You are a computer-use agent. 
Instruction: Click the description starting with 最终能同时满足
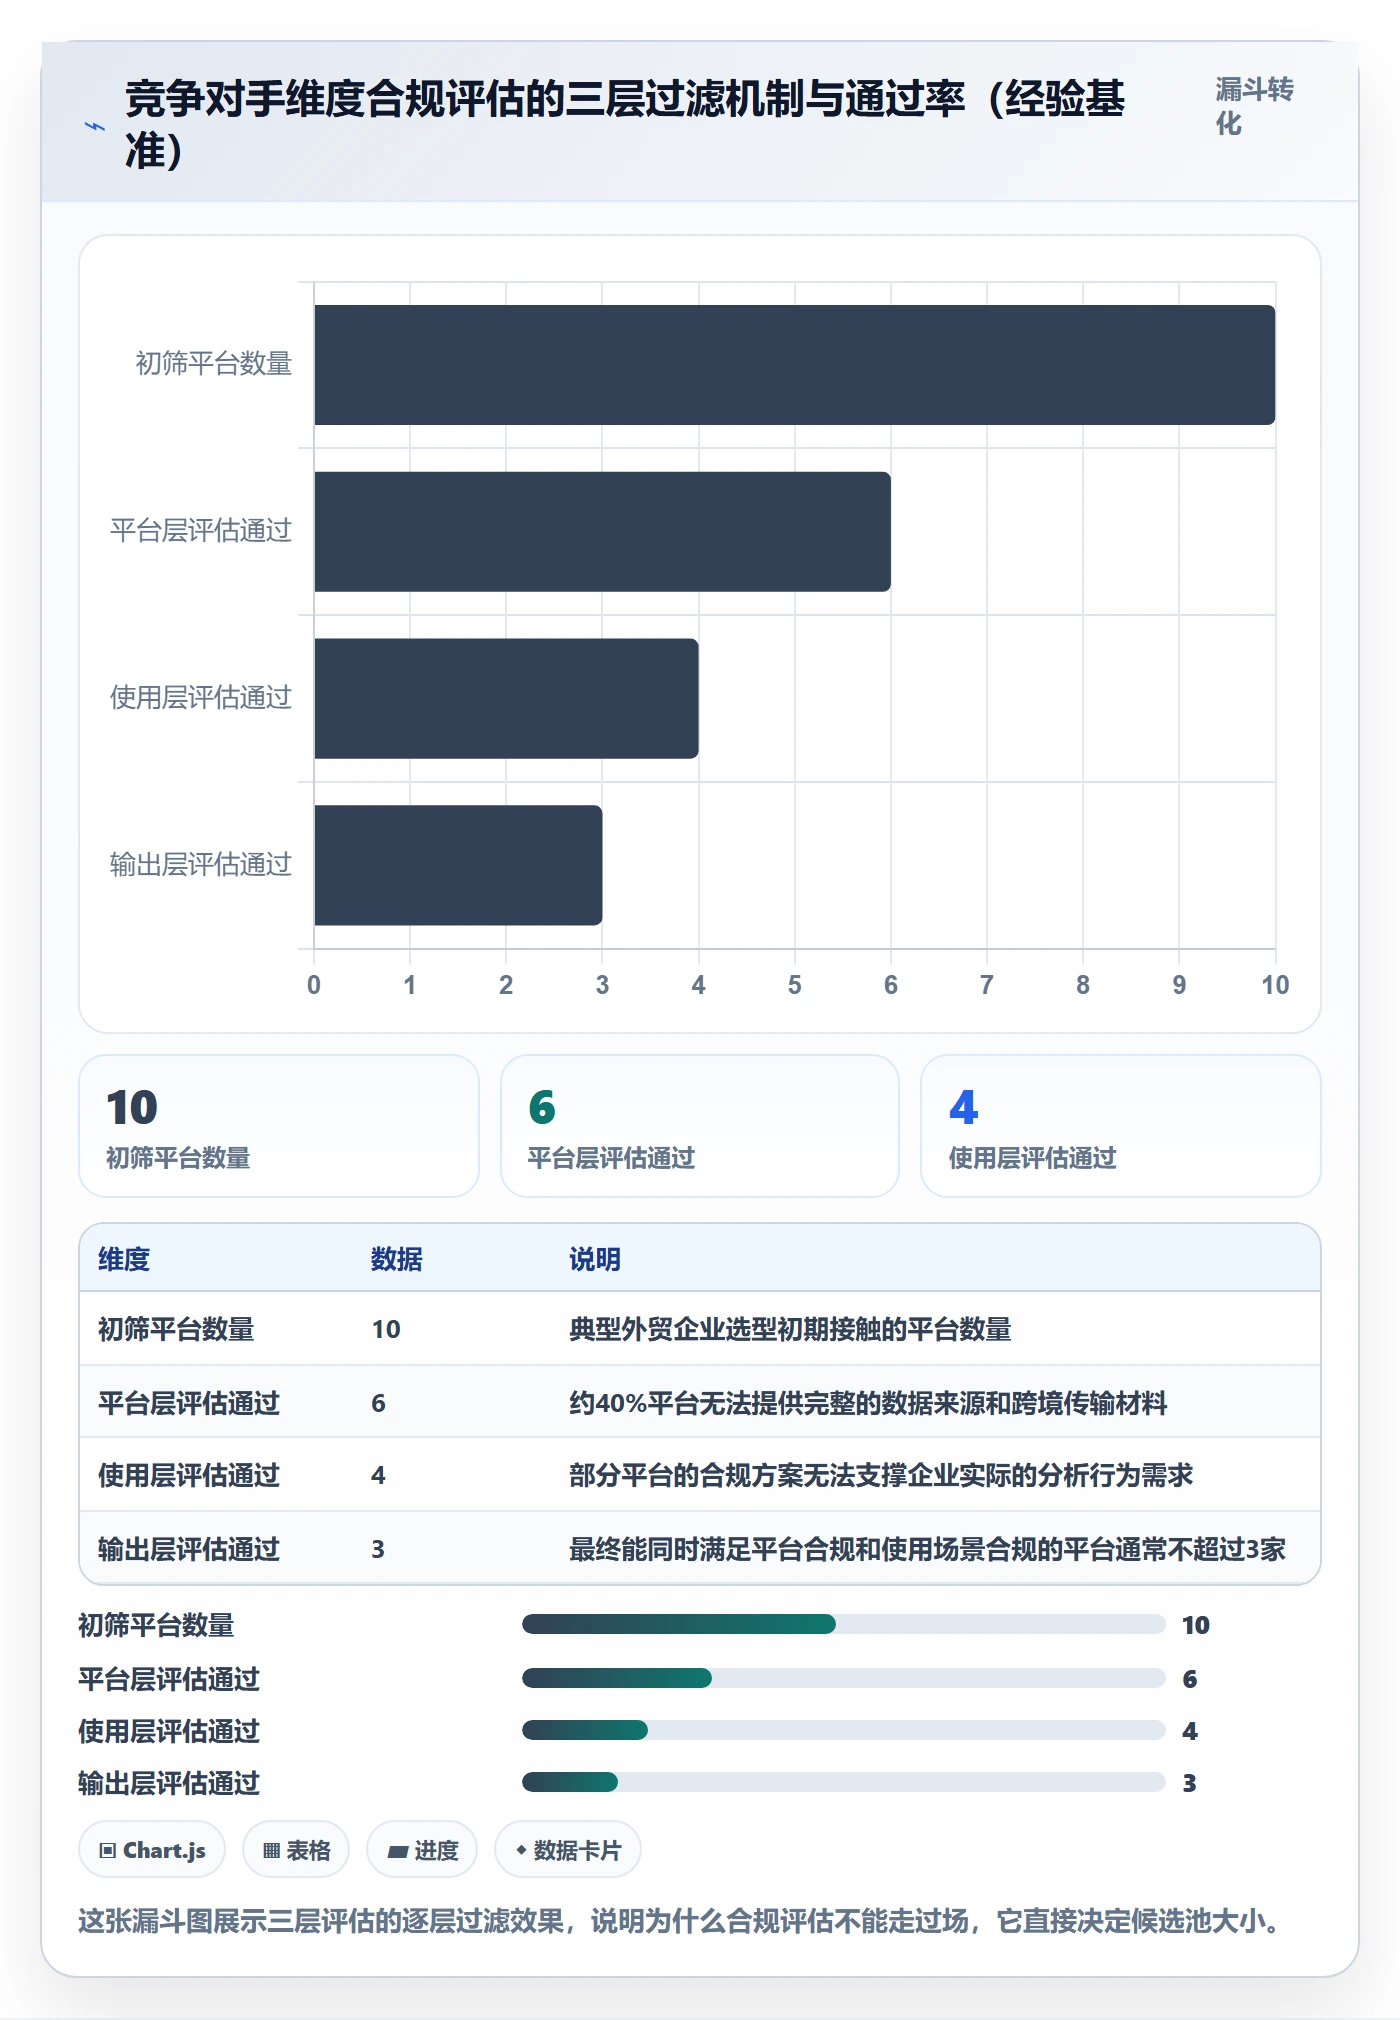(x=927, y=1549)
